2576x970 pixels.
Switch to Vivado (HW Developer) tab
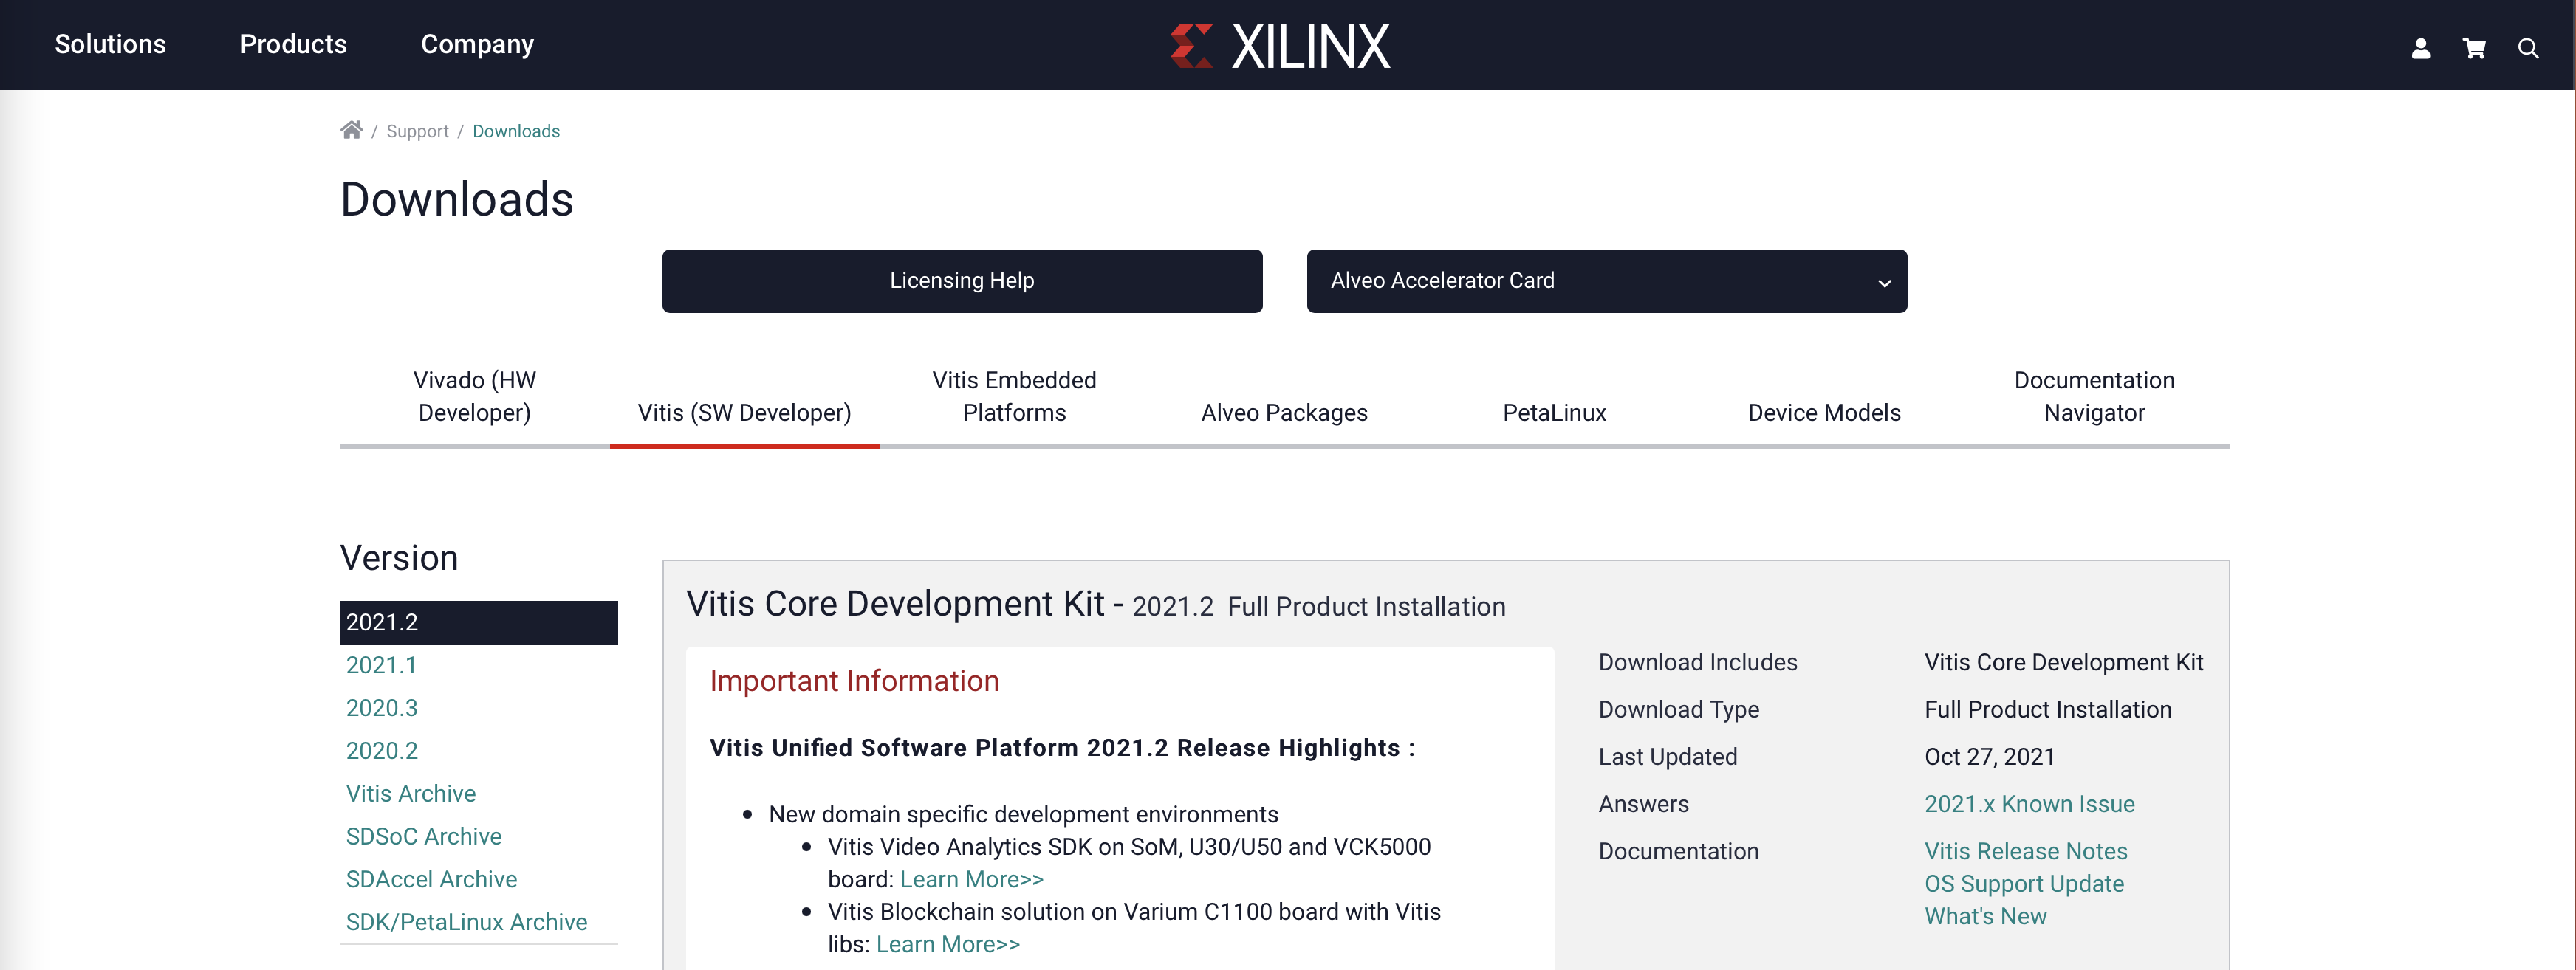(475, 396)
